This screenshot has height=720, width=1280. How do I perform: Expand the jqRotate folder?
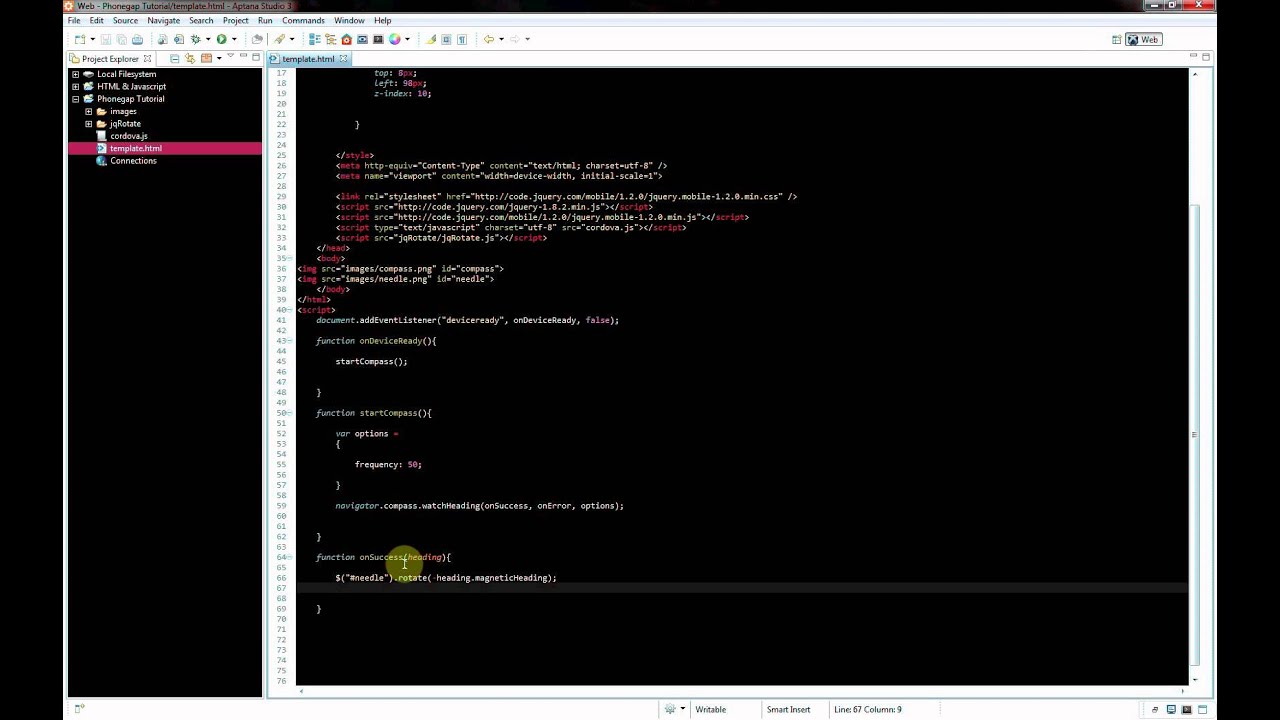tap(88, 124)
